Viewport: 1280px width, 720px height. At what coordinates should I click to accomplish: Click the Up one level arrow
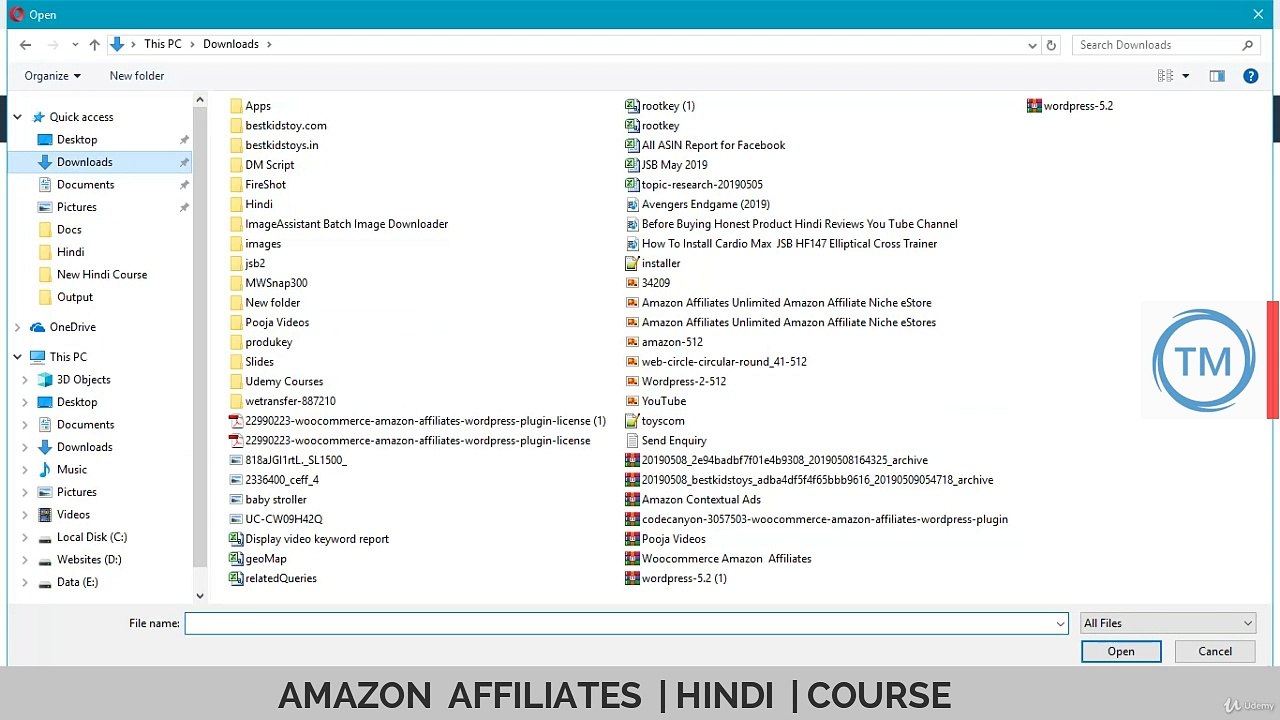pos(94,45)
